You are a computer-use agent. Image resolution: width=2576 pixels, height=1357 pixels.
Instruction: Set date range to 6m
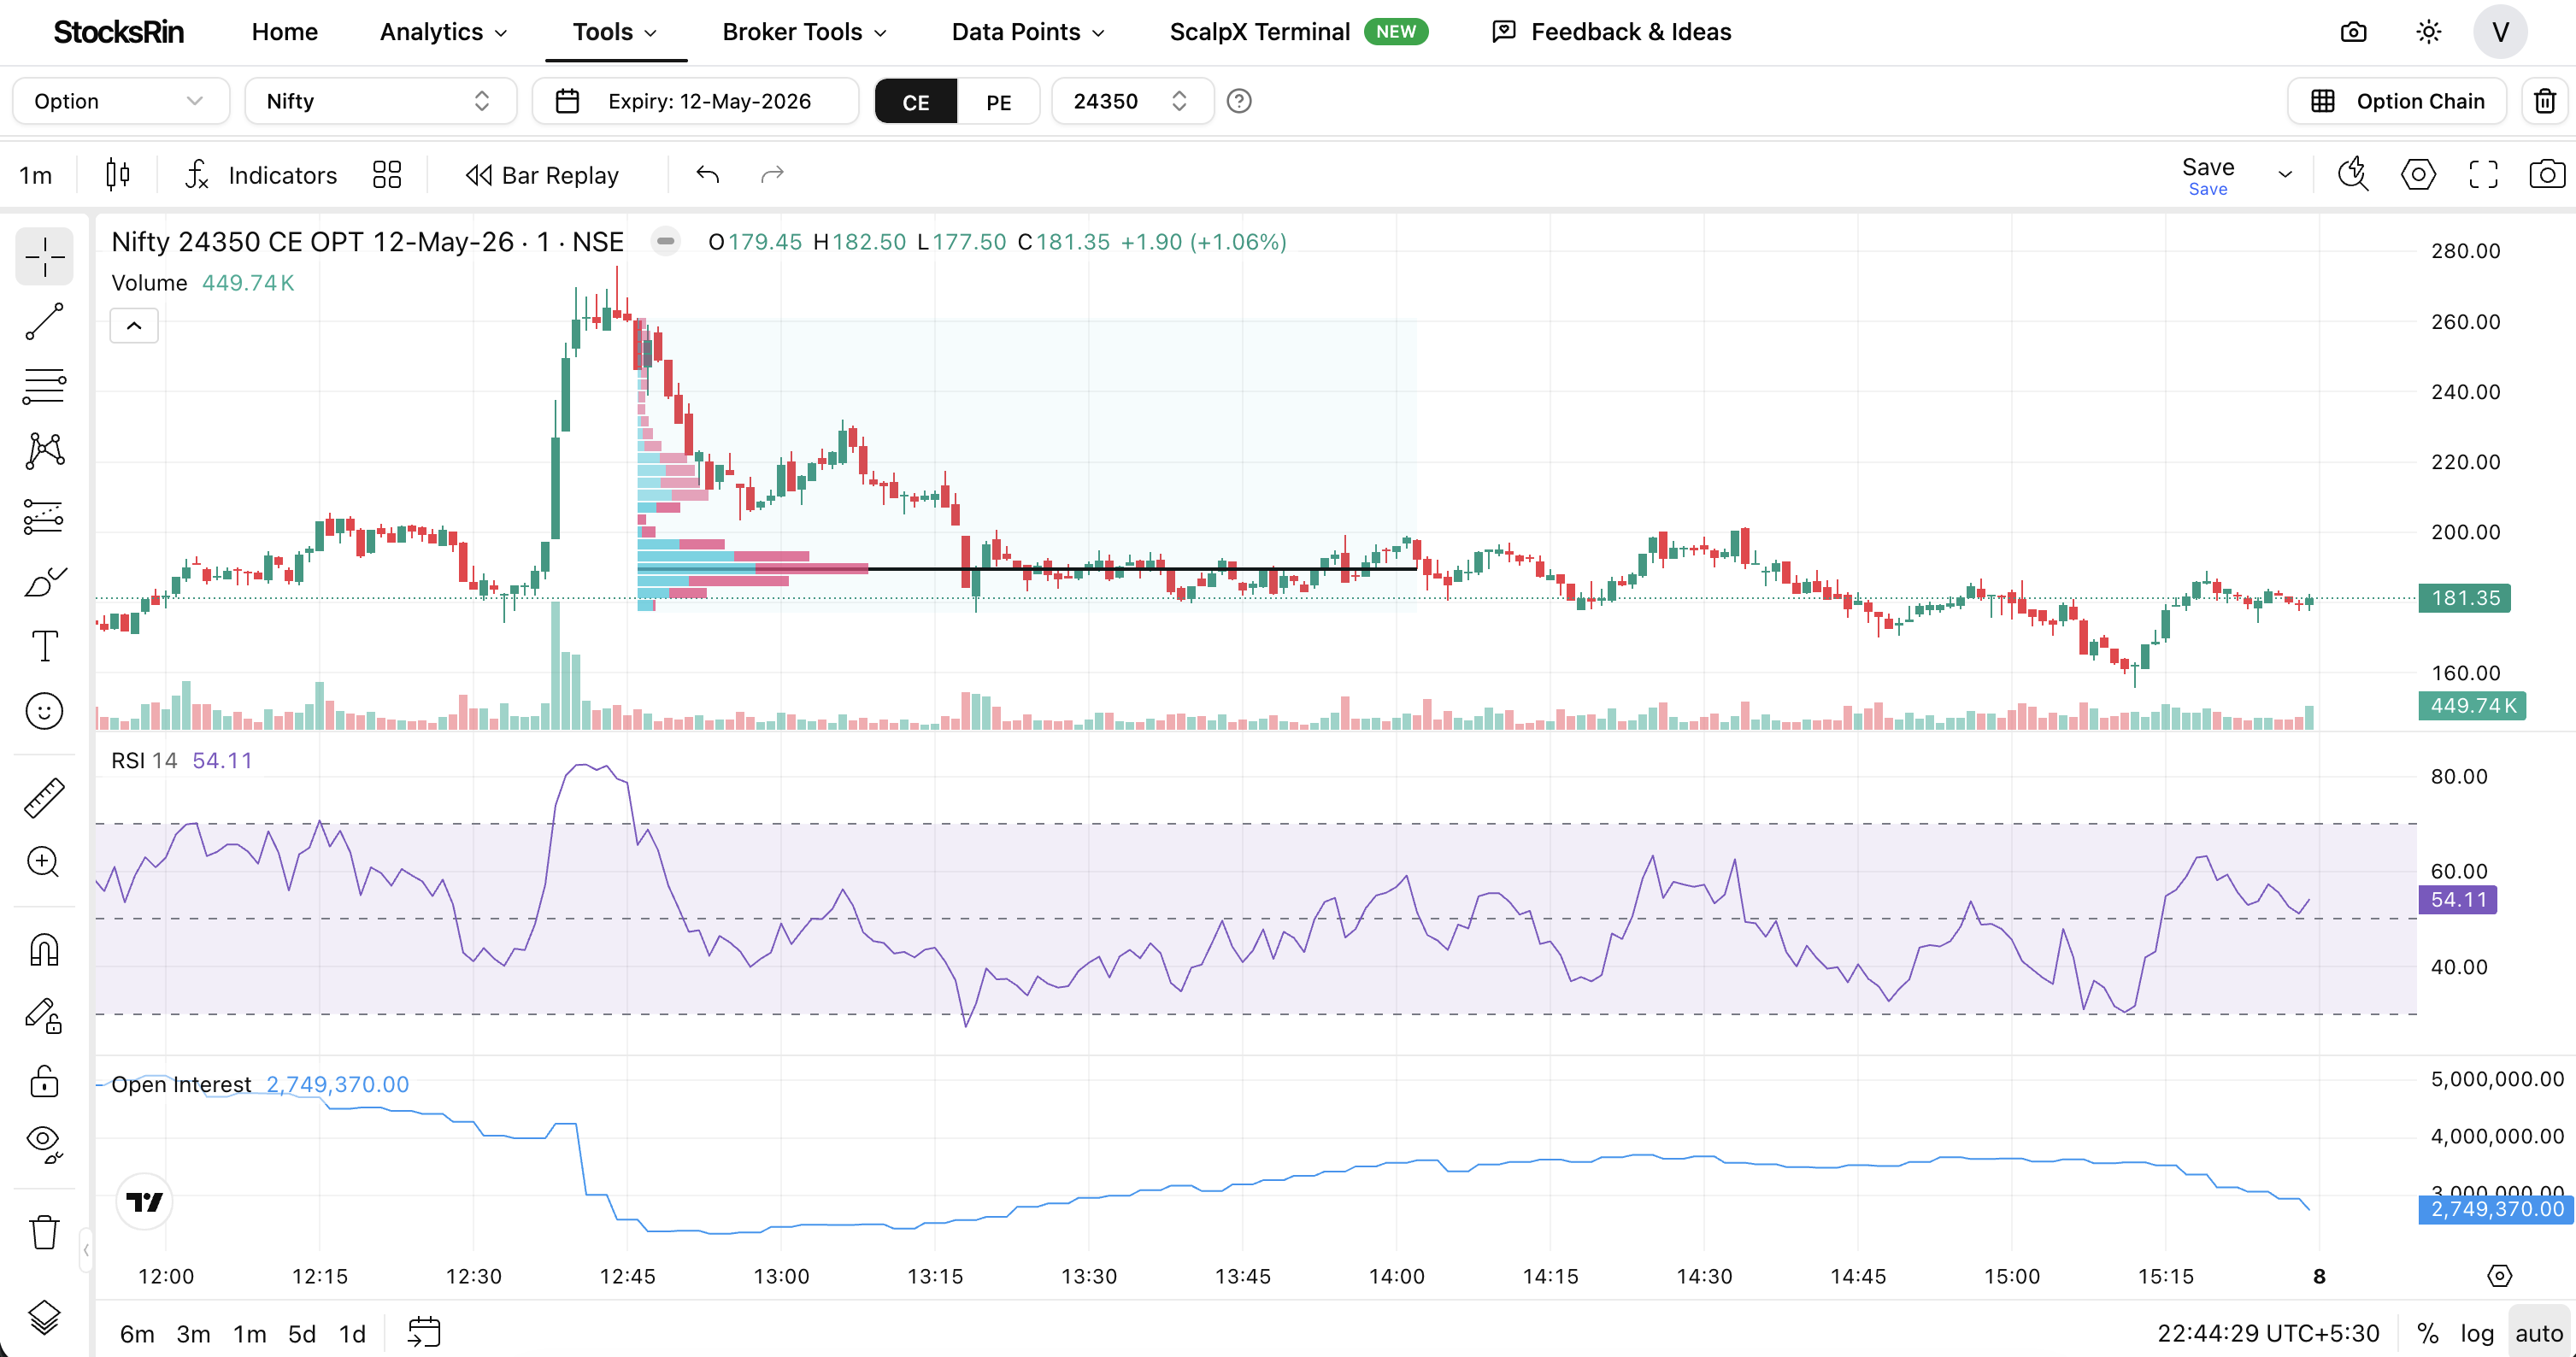pyautogui.click(x=137, y=1333)
